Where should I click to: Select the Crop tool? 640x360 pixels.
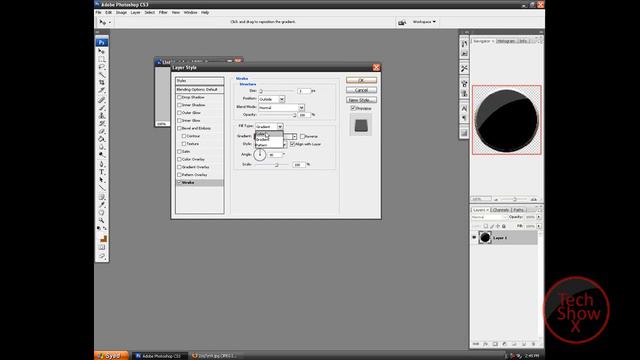102,82
